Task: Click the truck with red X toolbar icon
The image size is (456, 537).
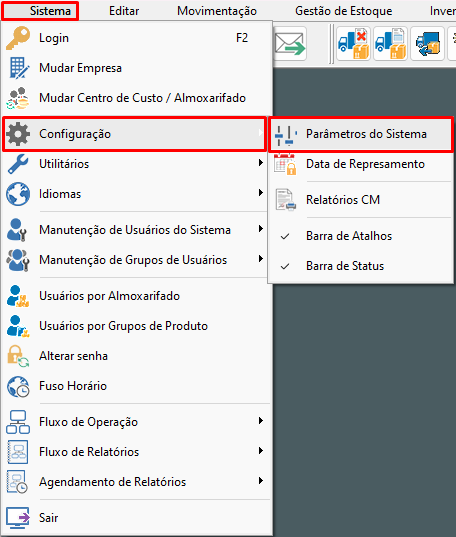Action: pos(354,44)
